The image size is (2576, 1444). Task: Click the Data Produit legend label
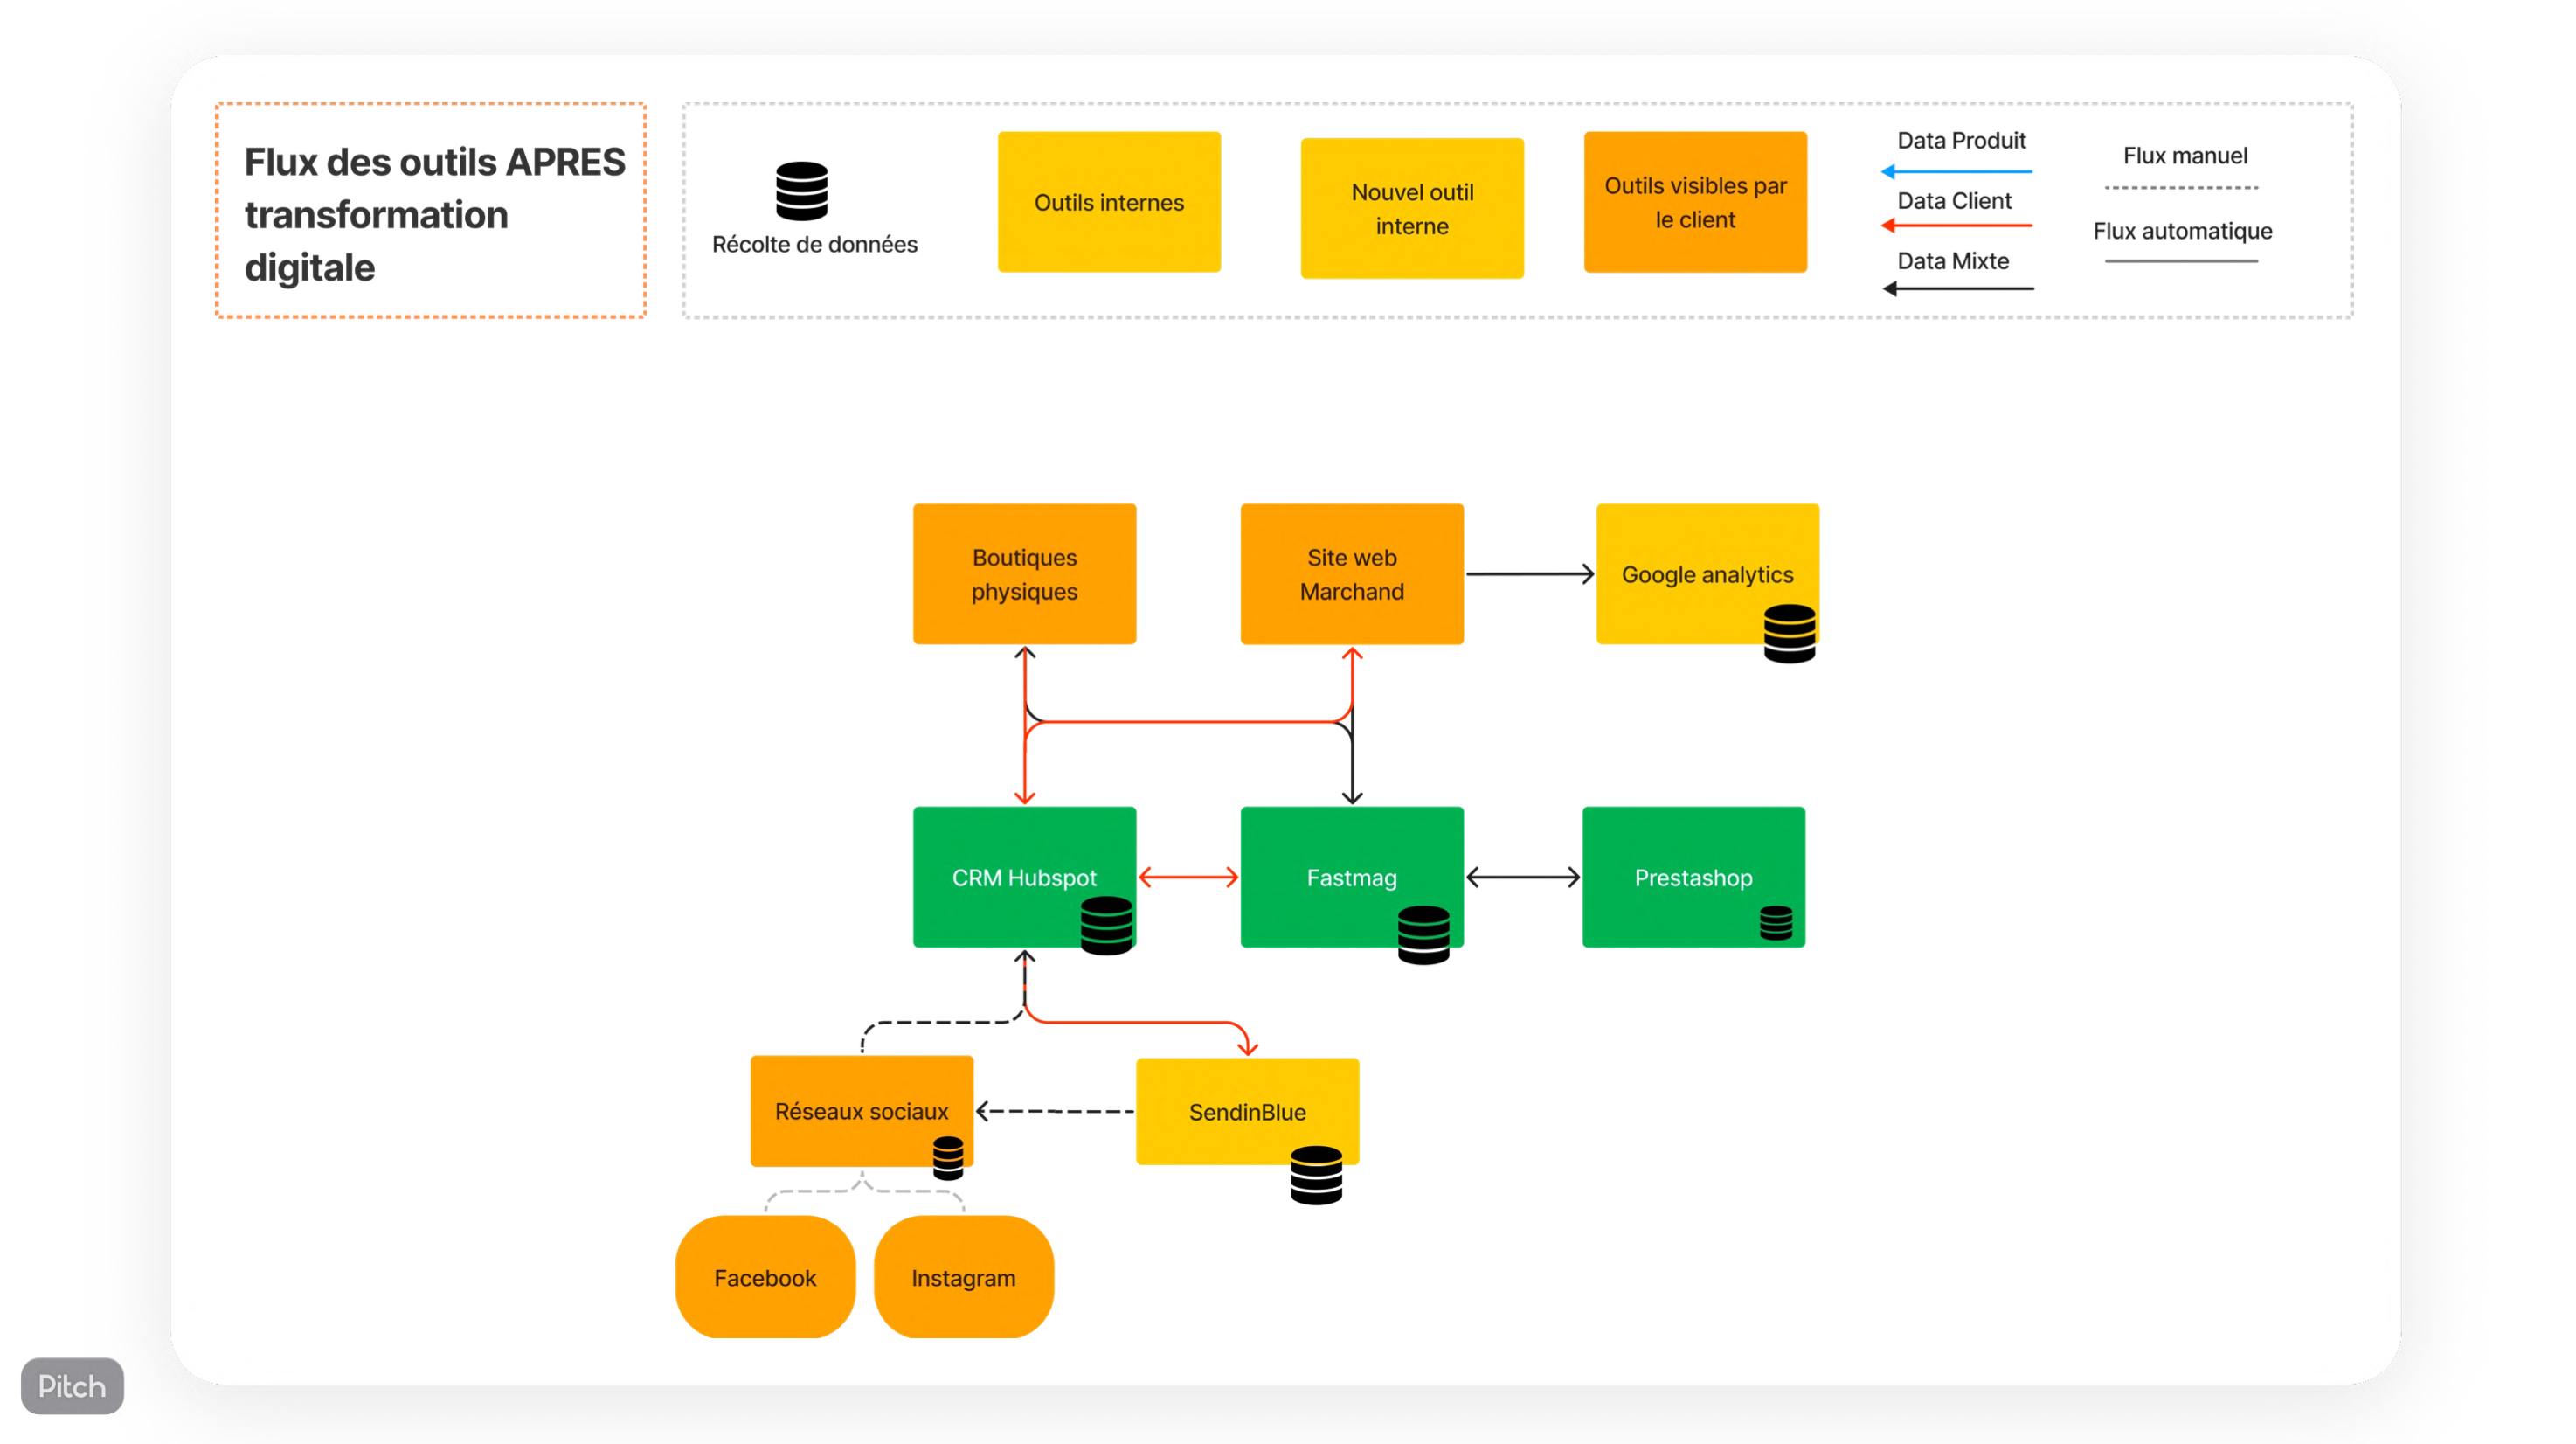click(x=1961, y=140)
